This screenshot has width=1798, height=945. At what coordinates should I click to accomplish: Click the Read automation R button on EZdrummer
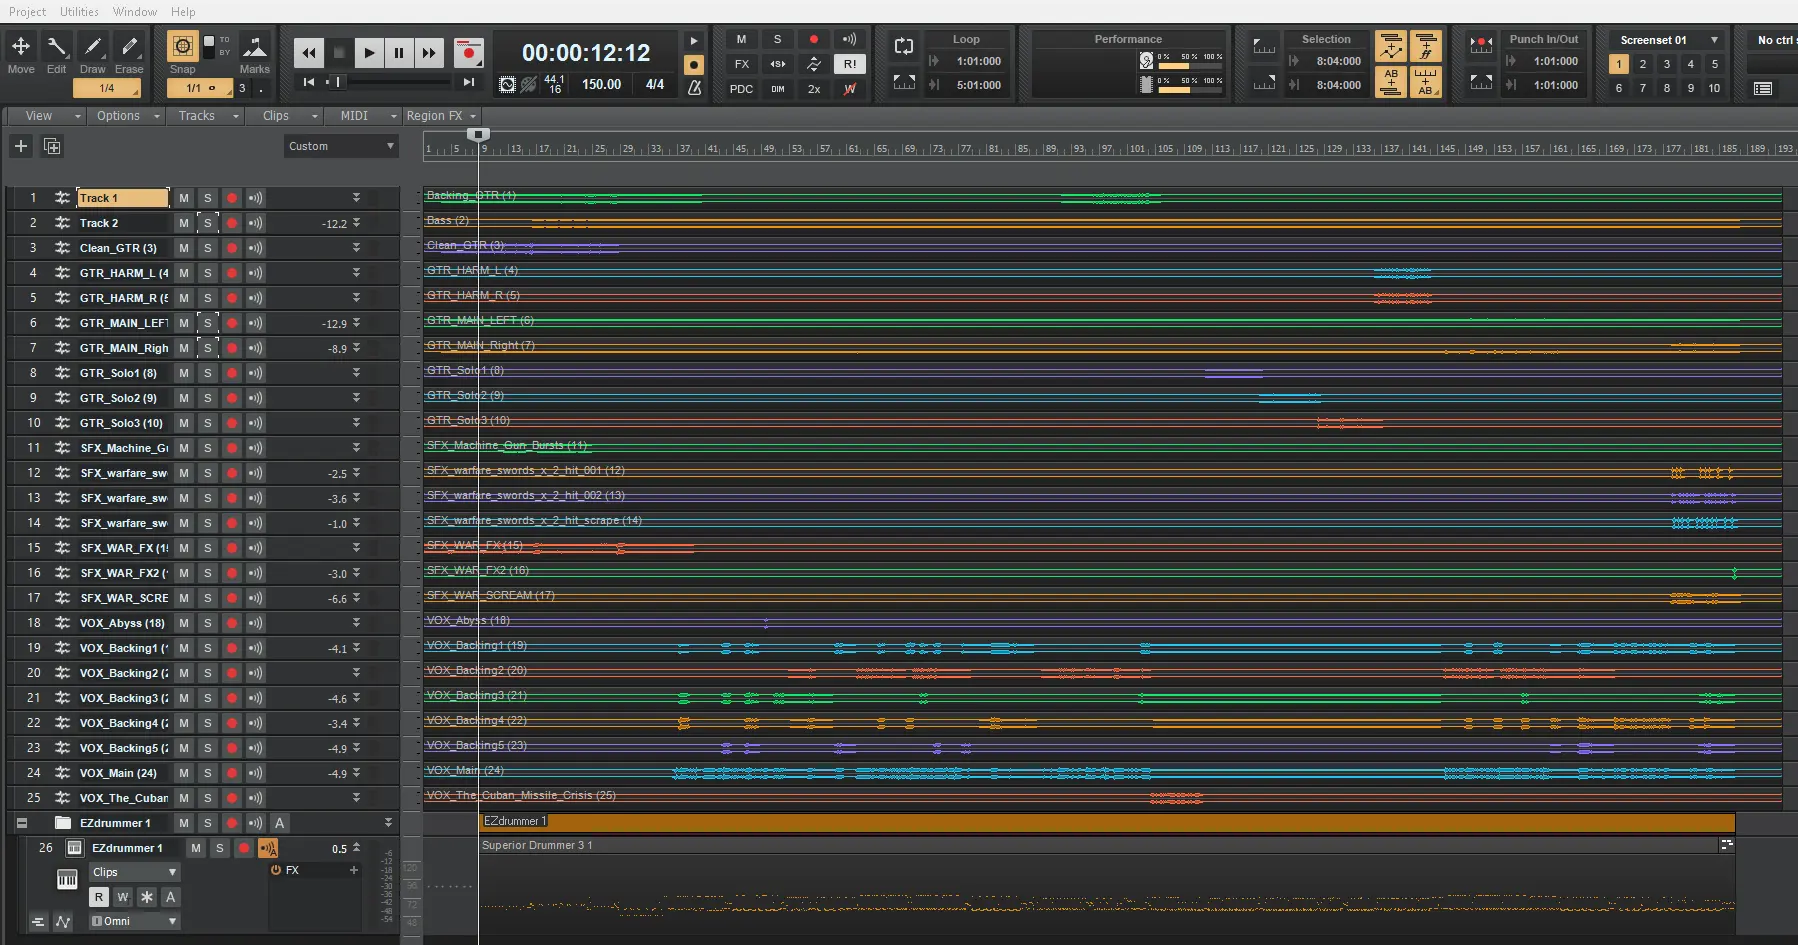pyautogui.click(x=99, y=897)
